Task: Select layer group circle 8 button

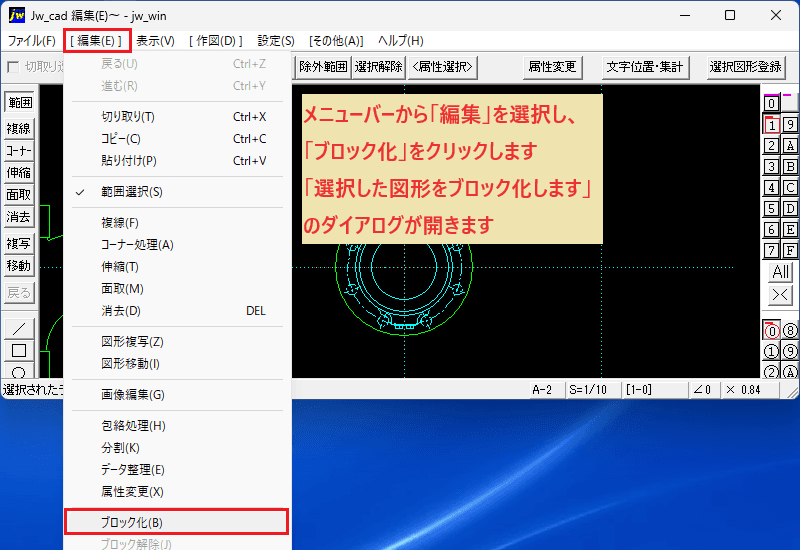Action: coord(790,331)
